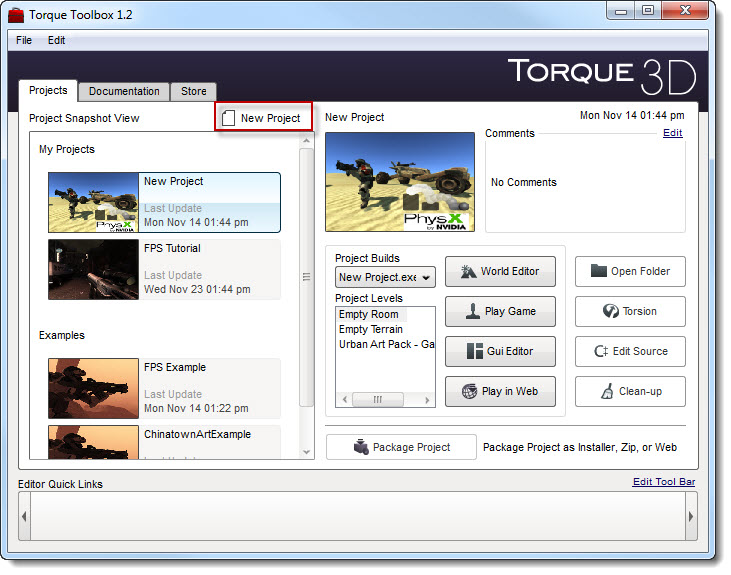Screen dimensions: 731x575
Task: Click the project list scrollbar thumb
Action: click(306, 277)
